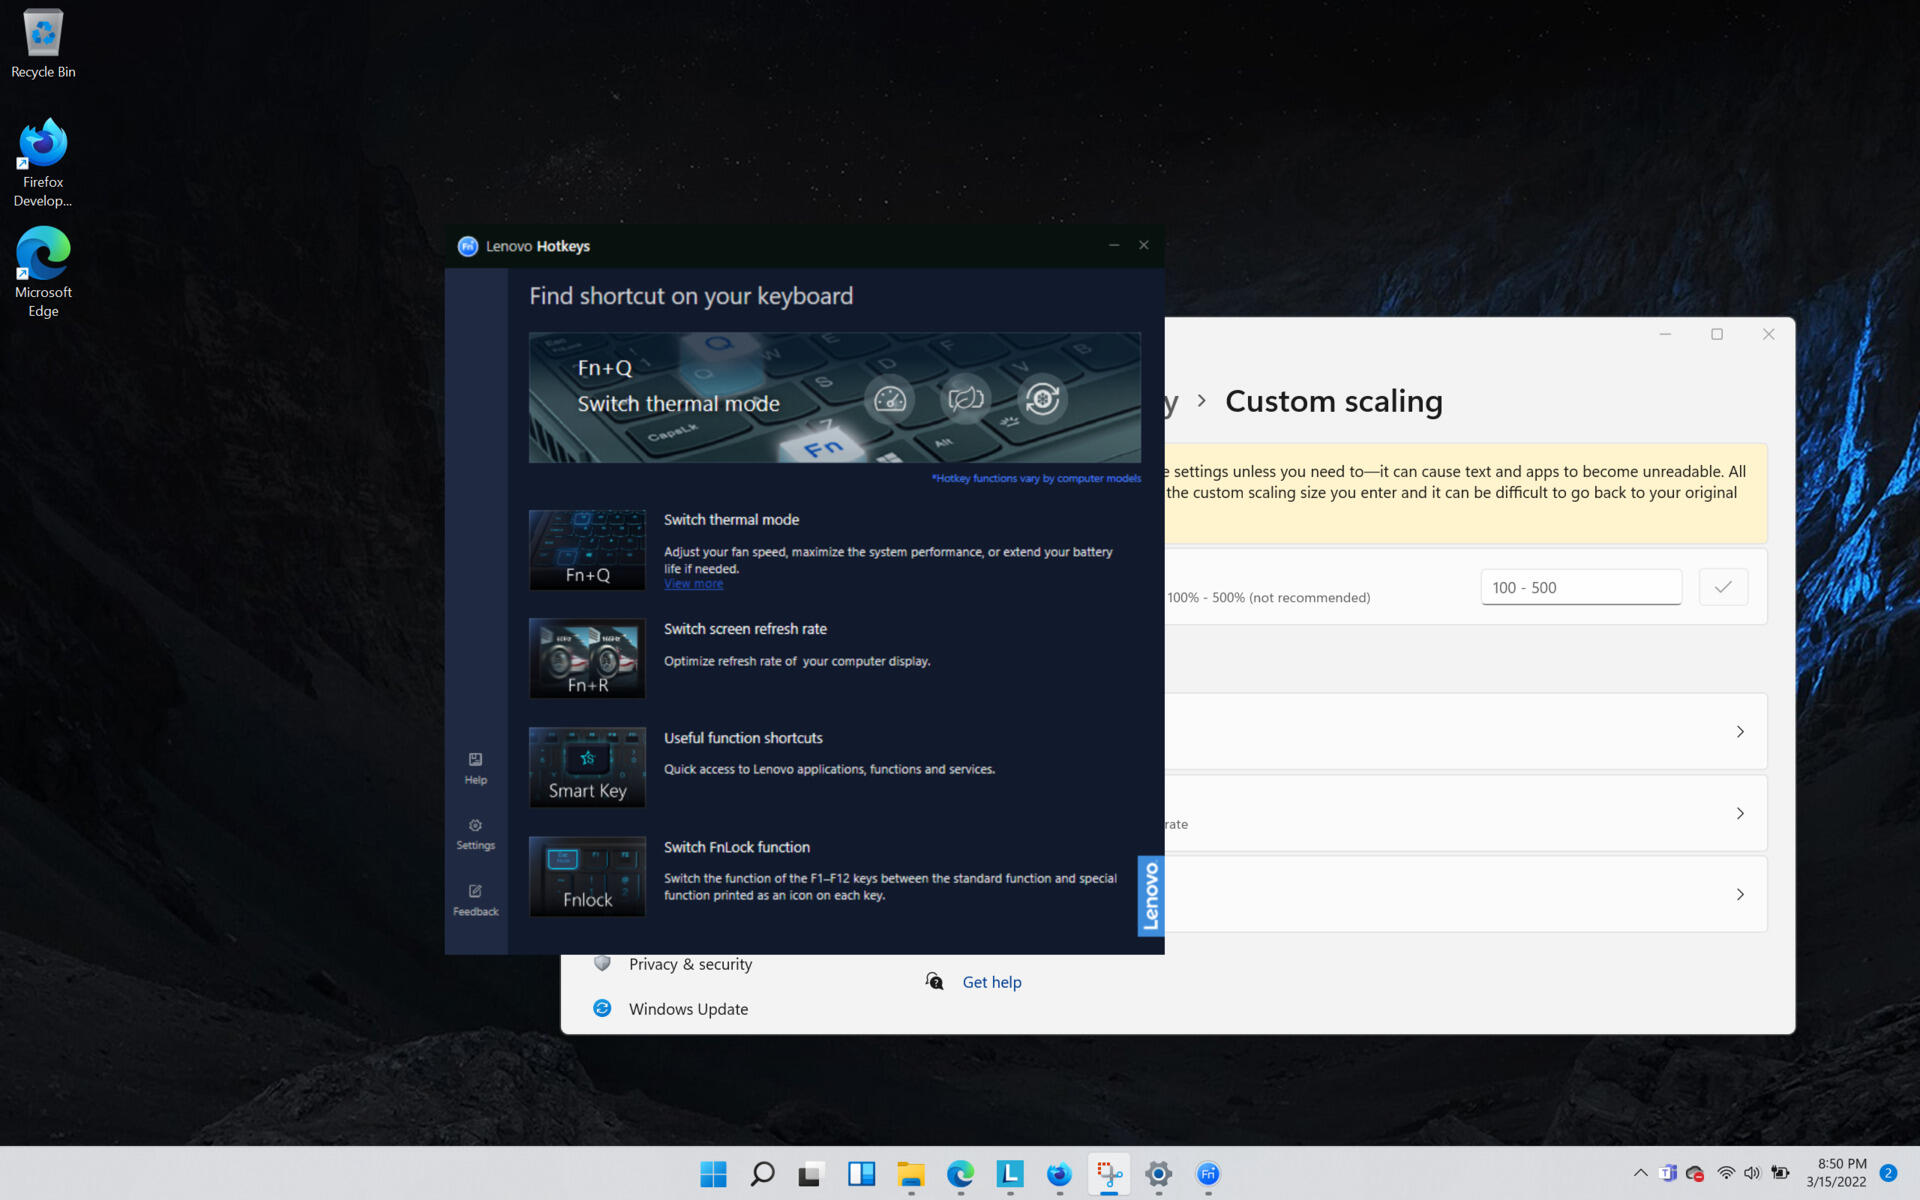Click the battery saving leaf icon in banner
1920x1200 pixels.
(x=966, y=399)
